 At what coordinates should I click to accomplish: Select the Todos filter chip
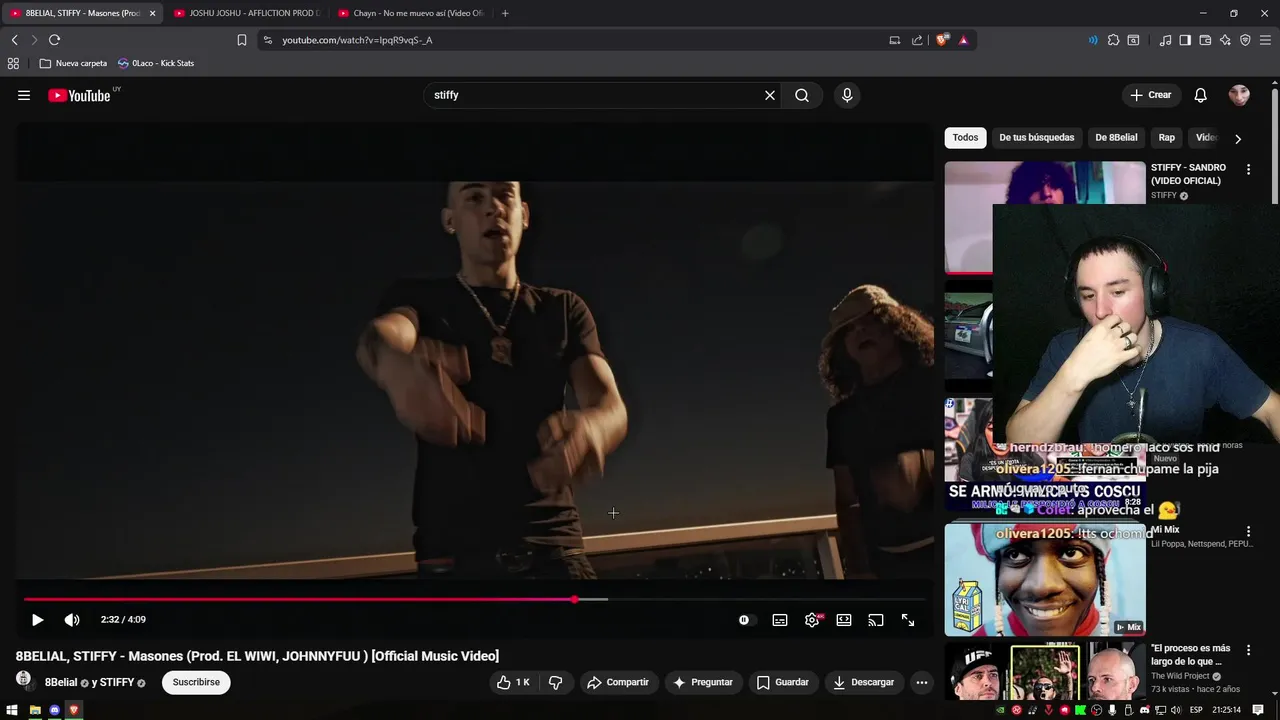click(965, 138)
